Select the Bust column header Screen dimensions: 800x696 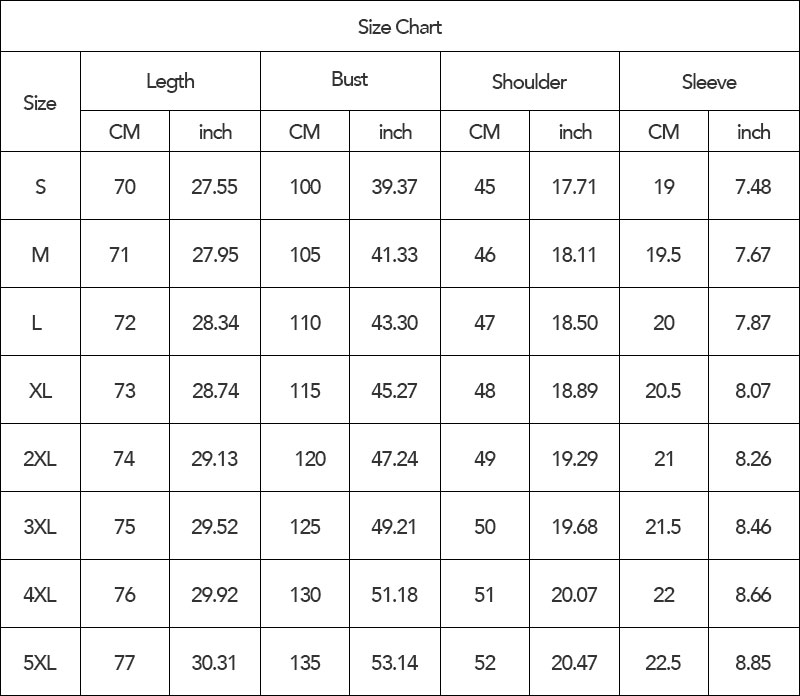pos(350,81)
